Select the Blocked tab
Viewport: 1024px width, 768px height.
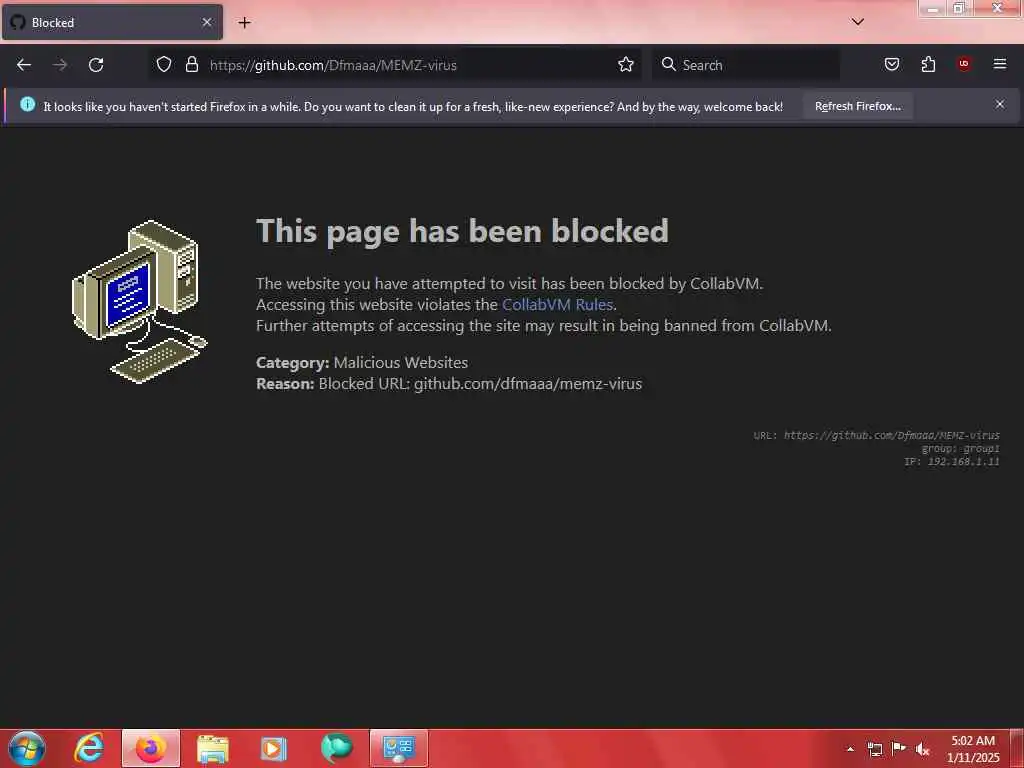(112, 22)
